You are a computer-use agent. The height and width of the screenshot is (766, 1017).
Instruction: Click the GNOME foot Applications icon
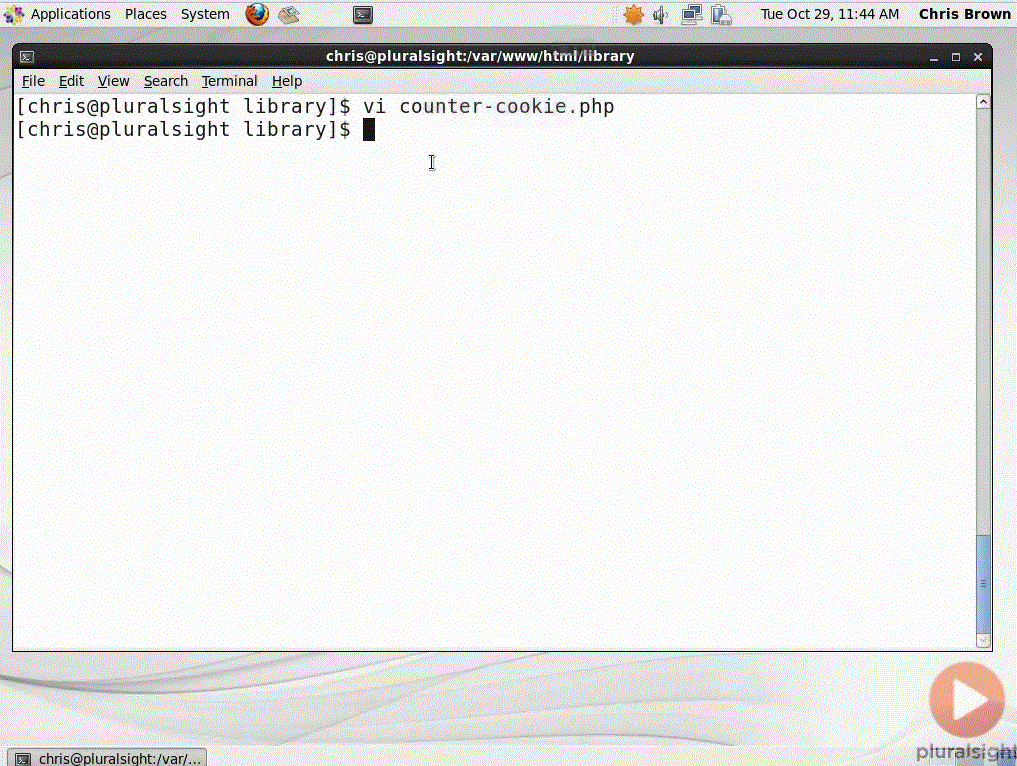(14, 14)
